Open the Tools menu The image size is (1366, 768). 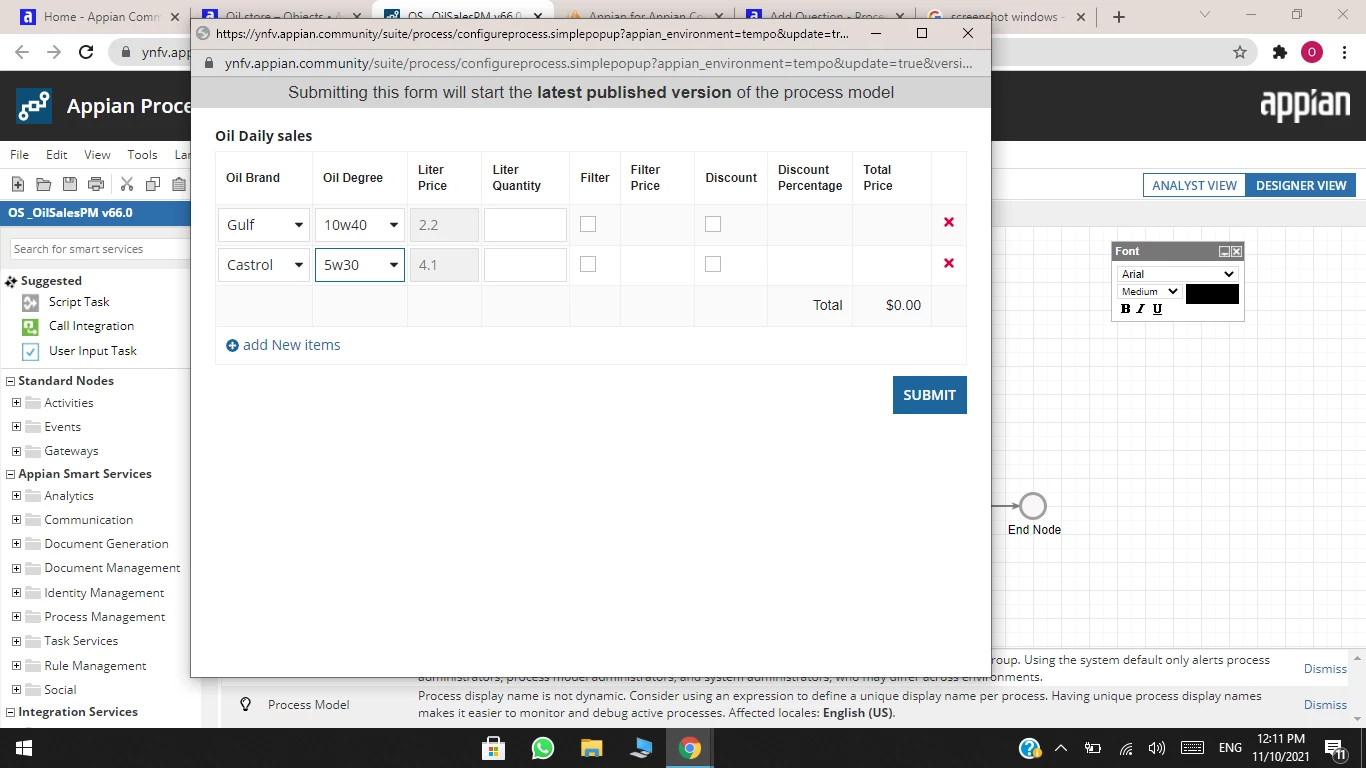142,155
